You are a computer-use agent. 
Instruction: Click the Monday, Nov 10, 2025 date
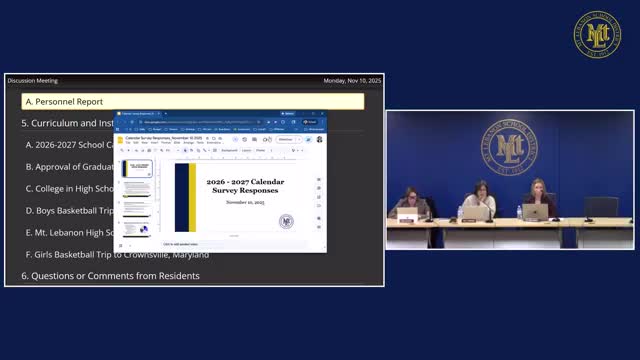pos(352,81)
